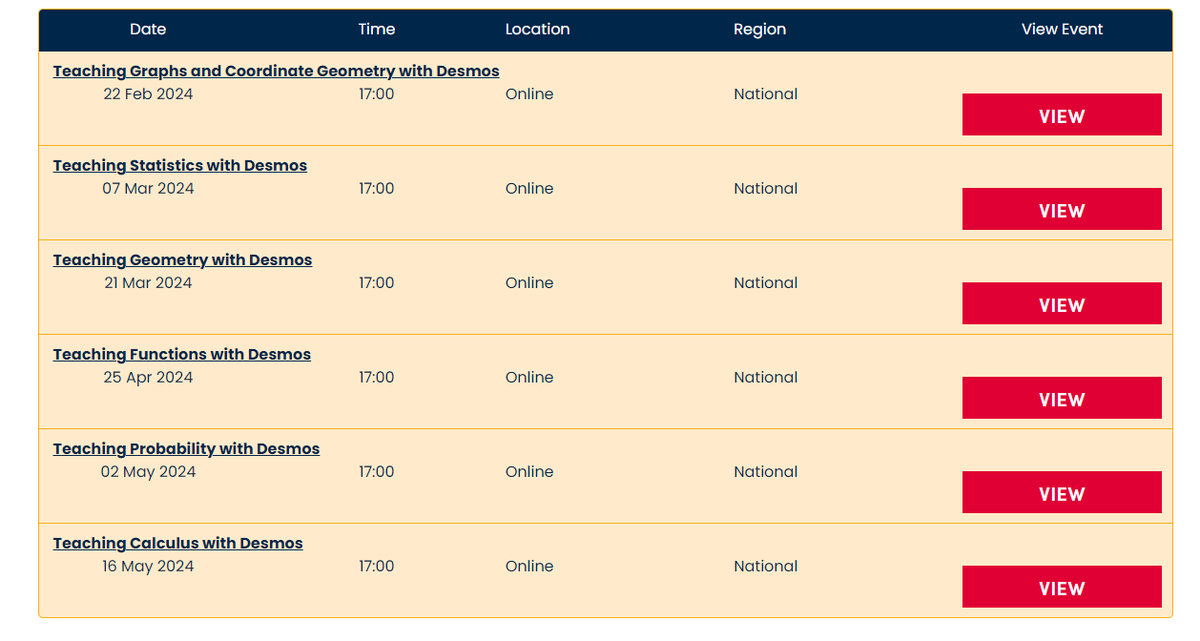Click VIEW for Teaching Geometry with Desmos
This screenshot has width=1200, height=641.
[1061, 304]
